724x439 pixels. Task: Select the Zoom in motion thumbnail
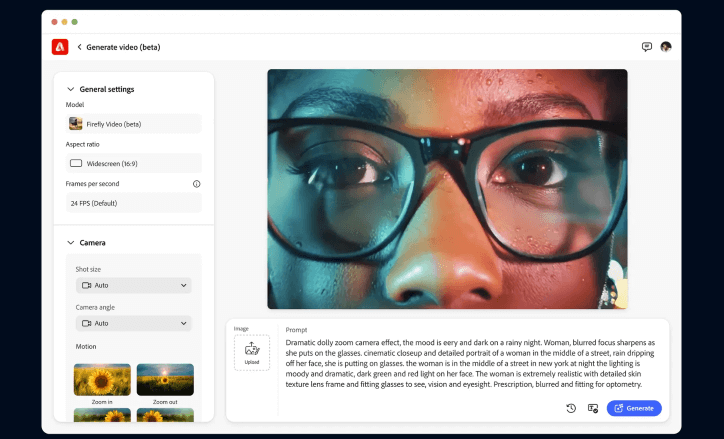click(x=102, y=380)
